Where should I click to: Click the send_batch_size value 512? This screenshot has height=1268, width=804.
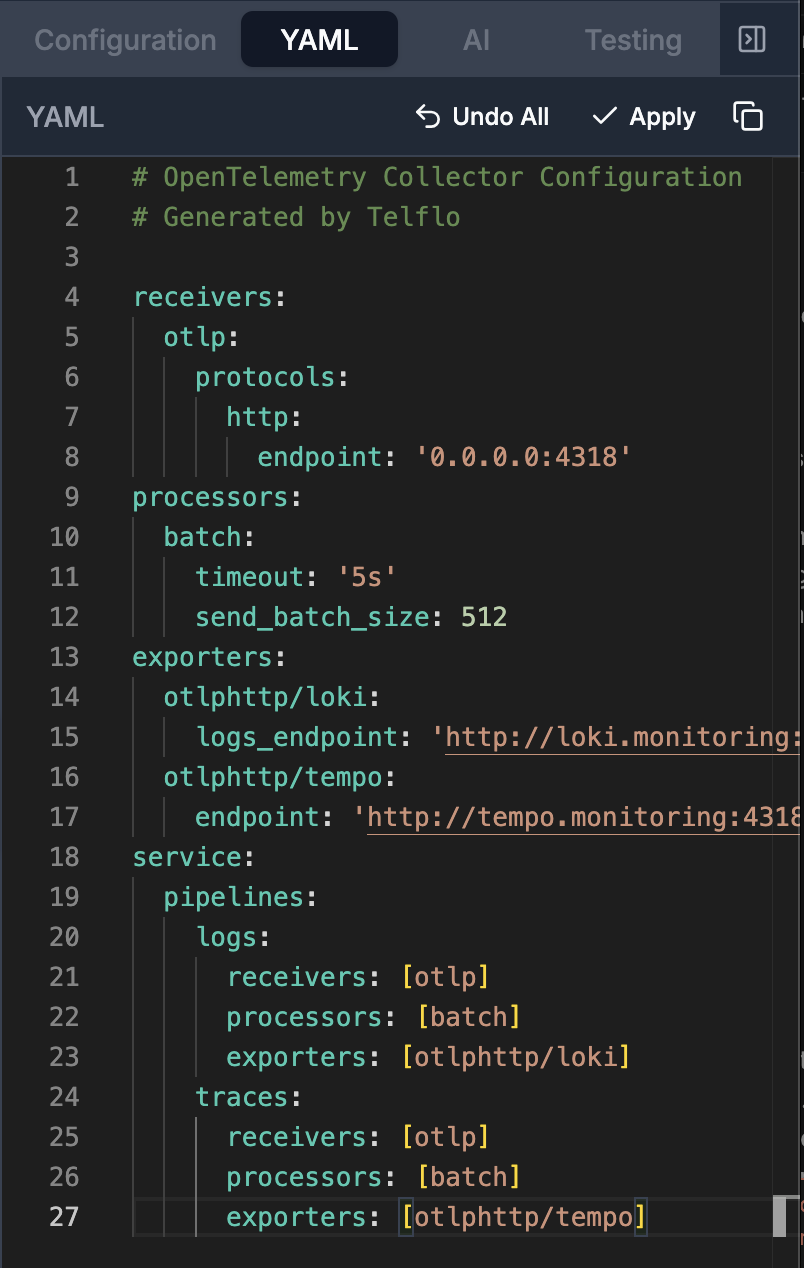click(x=484, y=617)
